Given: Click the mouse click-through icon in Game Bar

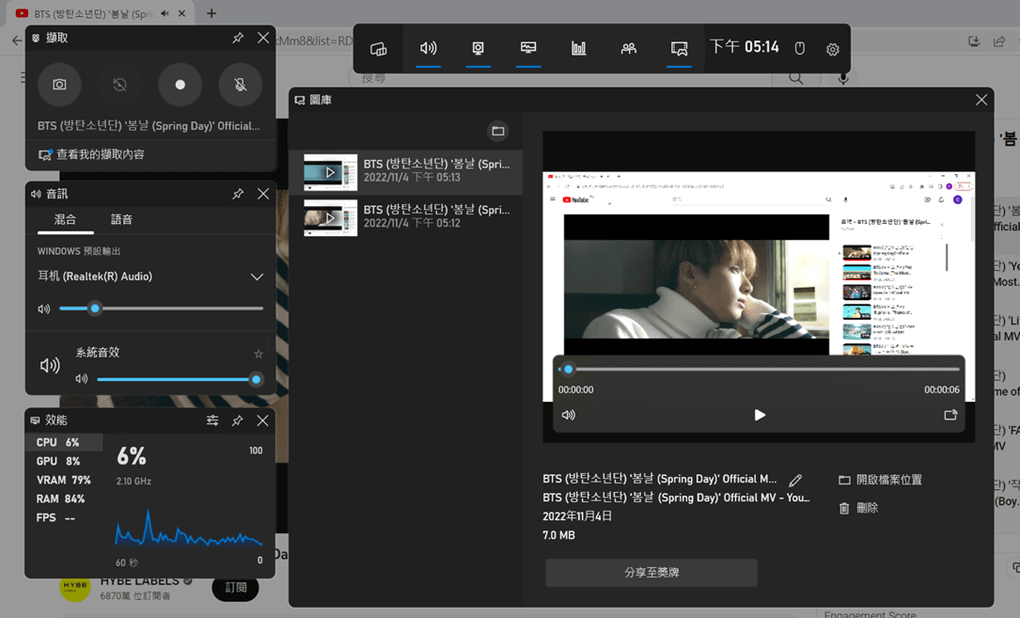Looking at the screenshot, I should [x=800, y=48].
